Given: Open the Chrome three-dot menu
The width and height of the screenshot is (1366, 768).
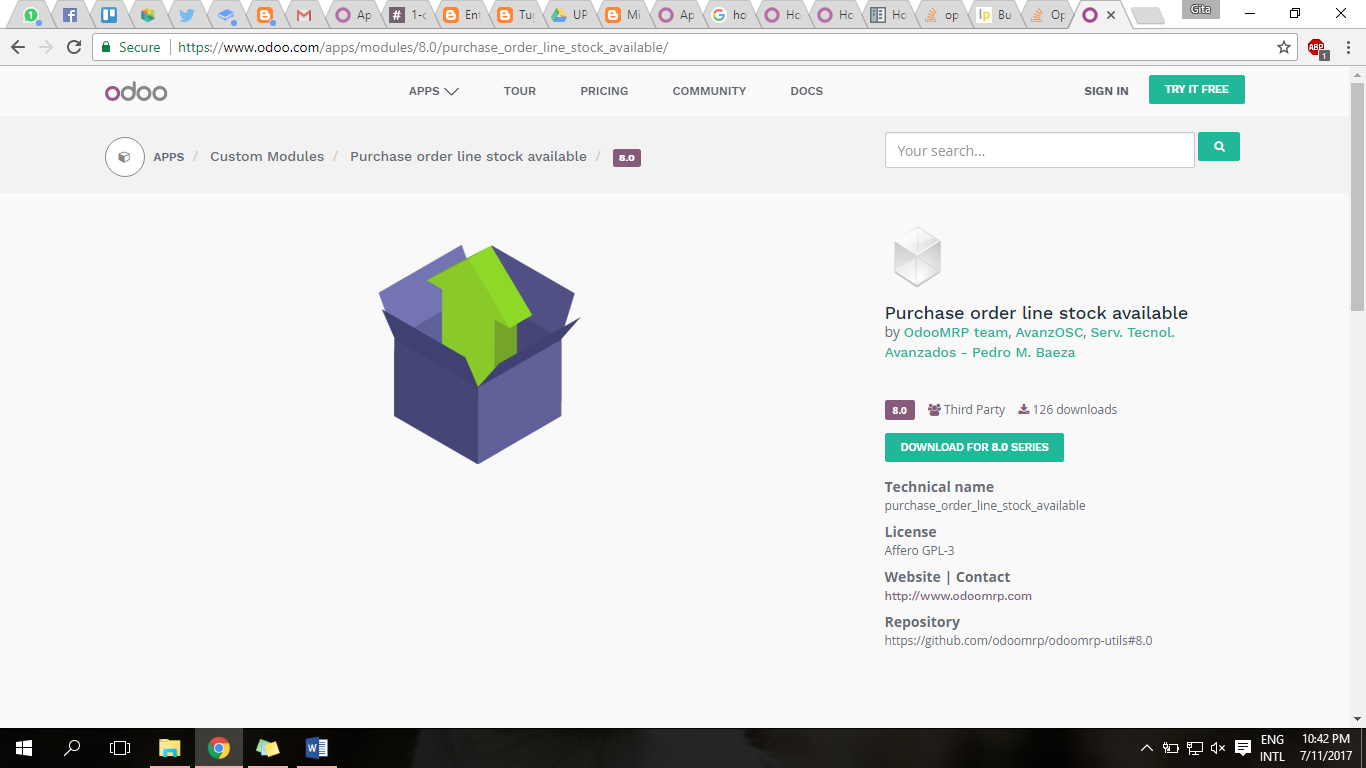Looking at the screenshot, I should [1348, 47].
